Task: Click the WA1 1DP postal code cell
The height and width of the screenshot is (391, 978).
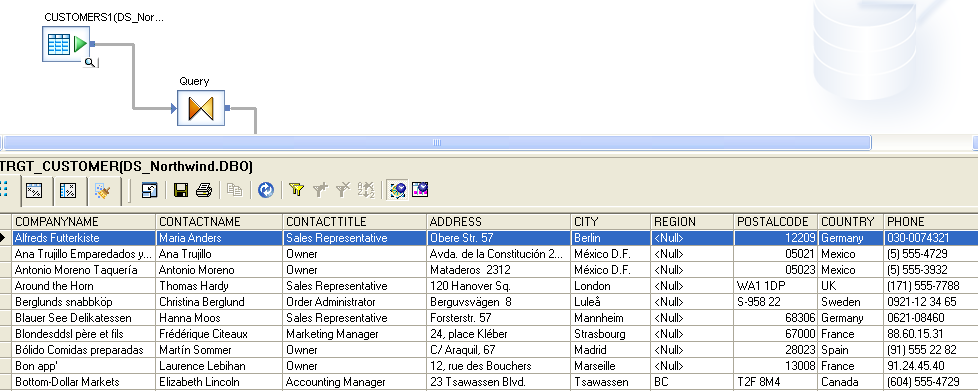Action: [776, 286]
